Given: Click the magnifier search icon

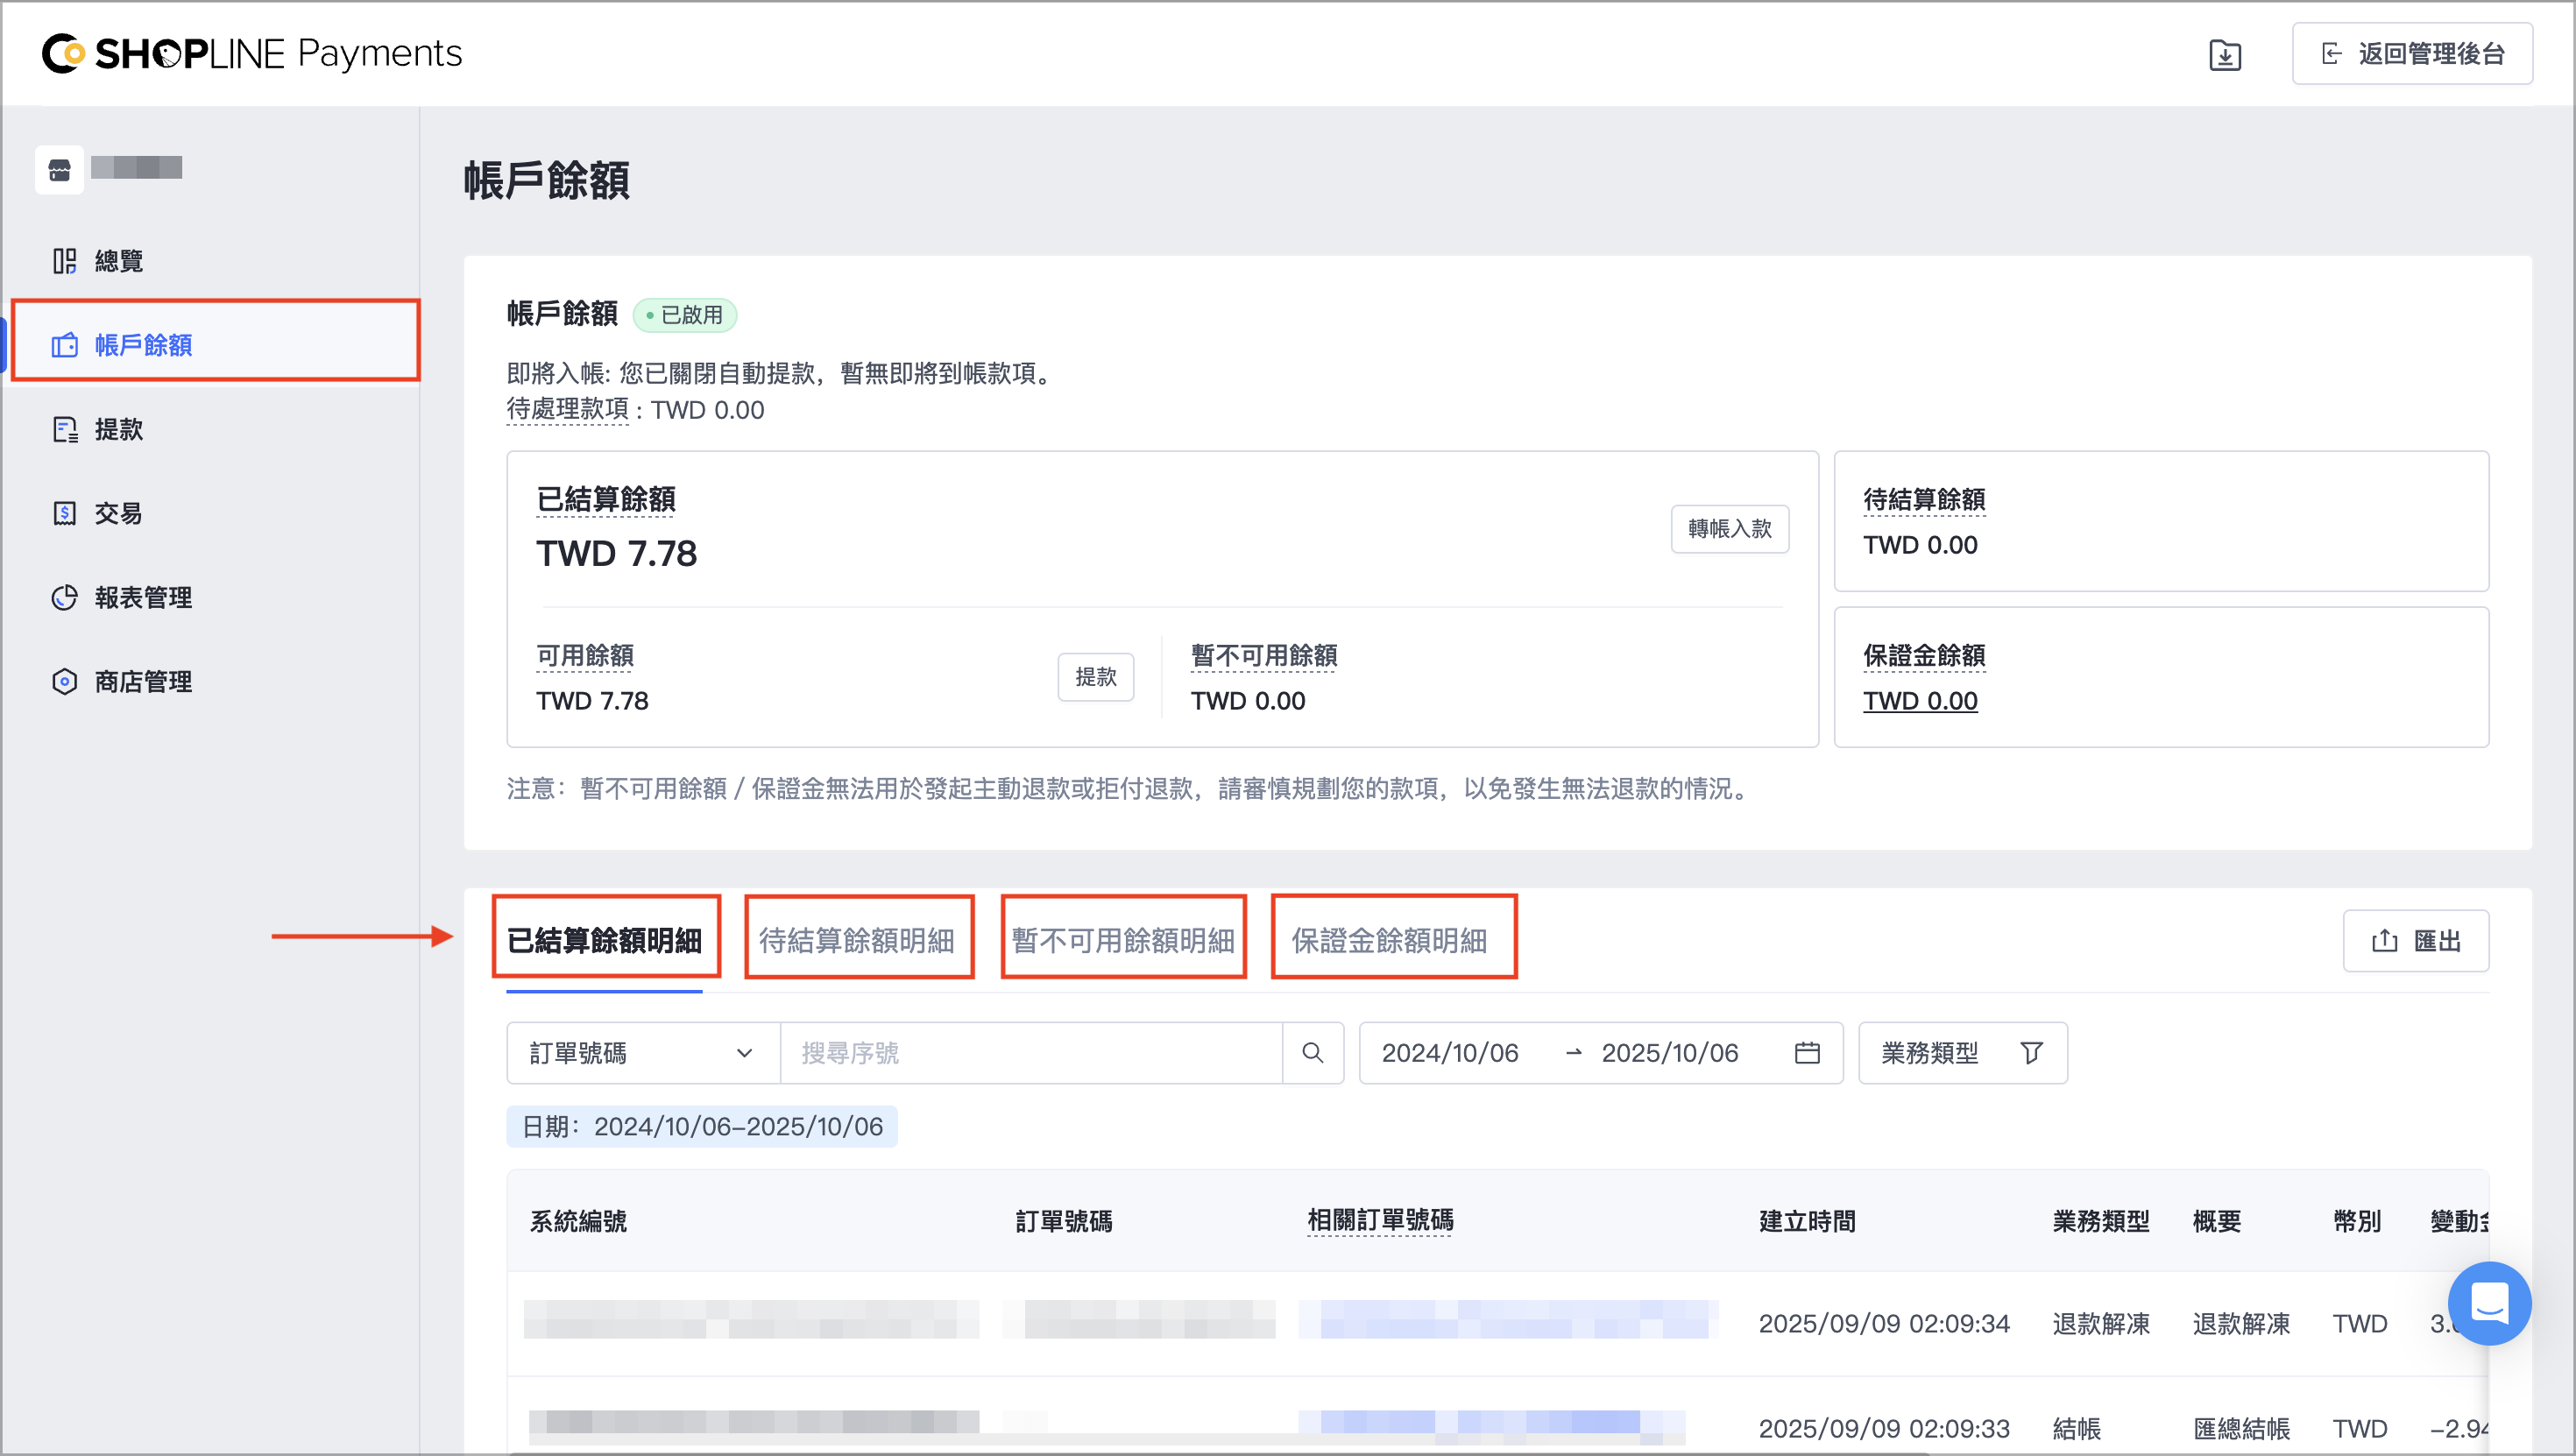Looking at the screenshot, I should click(x=1312, y=1052).
